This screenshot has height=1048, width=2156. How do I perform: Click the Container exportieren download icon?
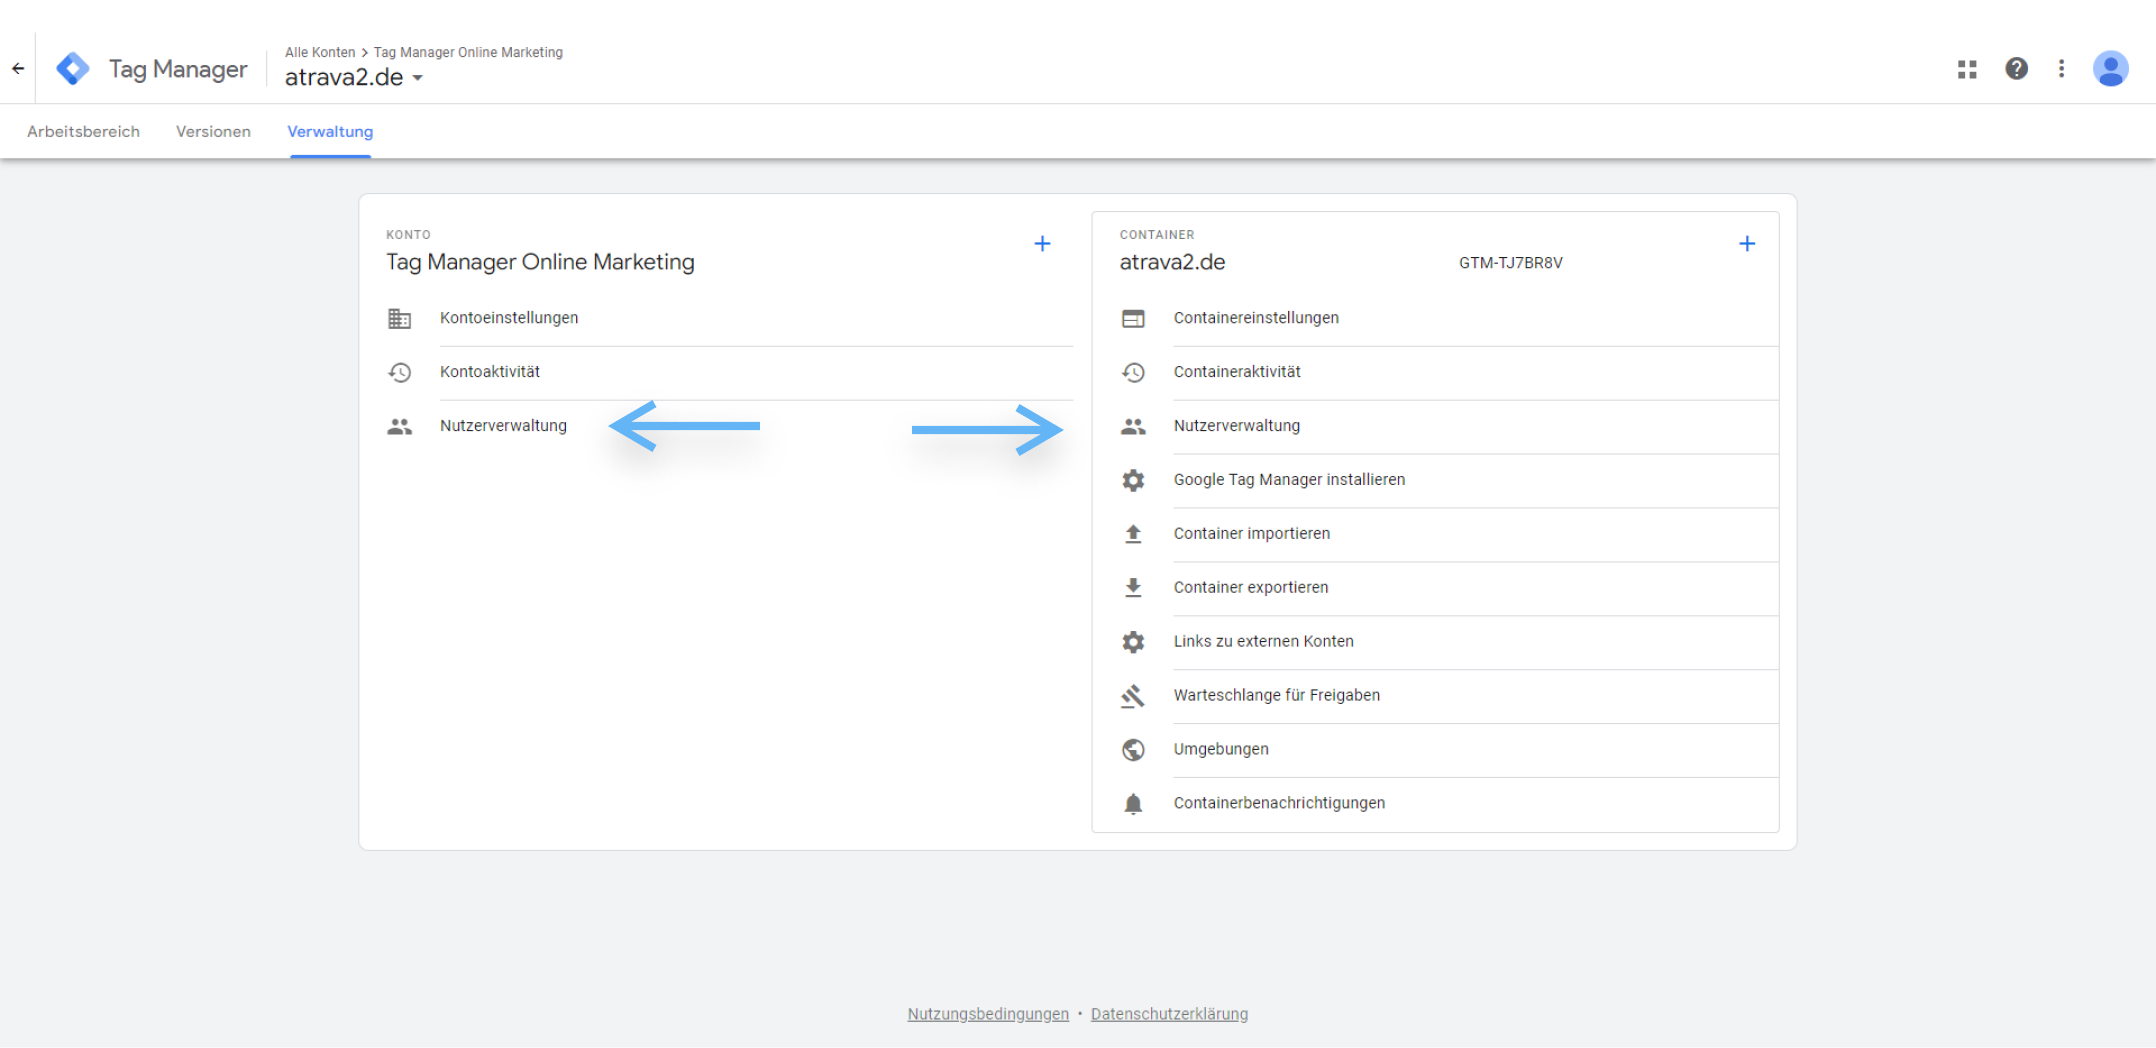(1134, 588)
